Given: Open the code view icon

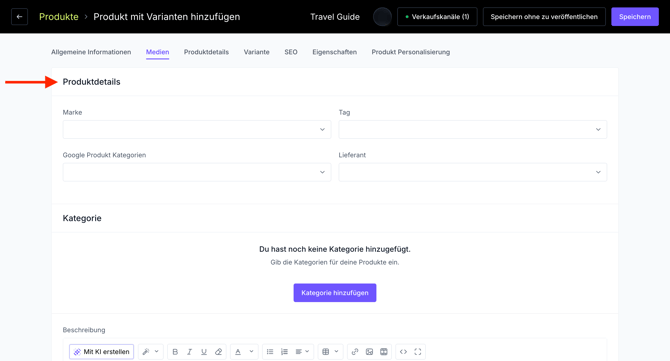Looking at the screenshot, I should (403, 352).
